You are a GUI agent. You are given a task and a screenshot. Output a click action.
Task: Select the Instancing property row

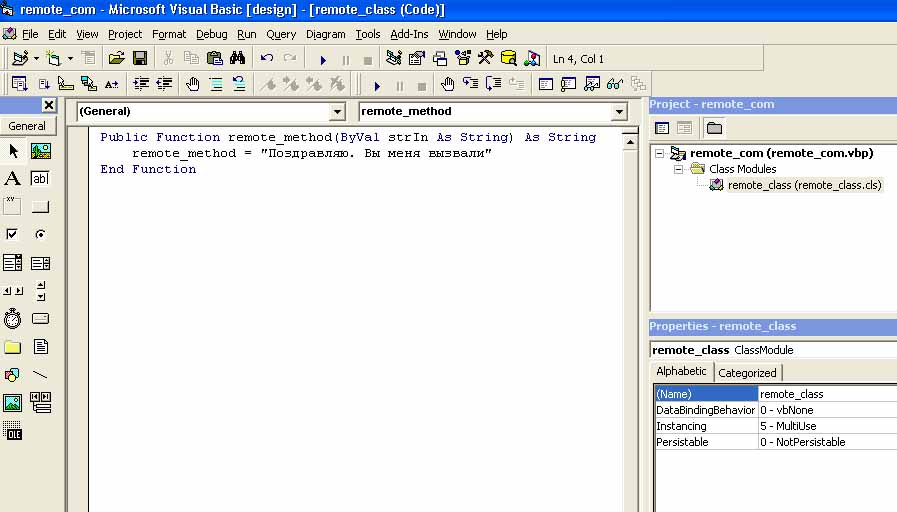tap(776, 426)
